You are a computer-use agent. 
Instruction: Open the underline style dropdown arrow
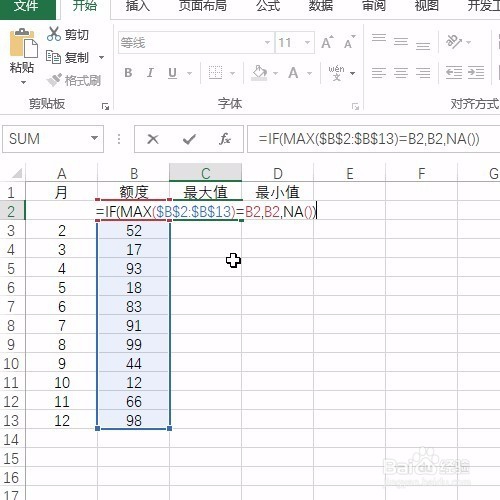tap(189, 73)
